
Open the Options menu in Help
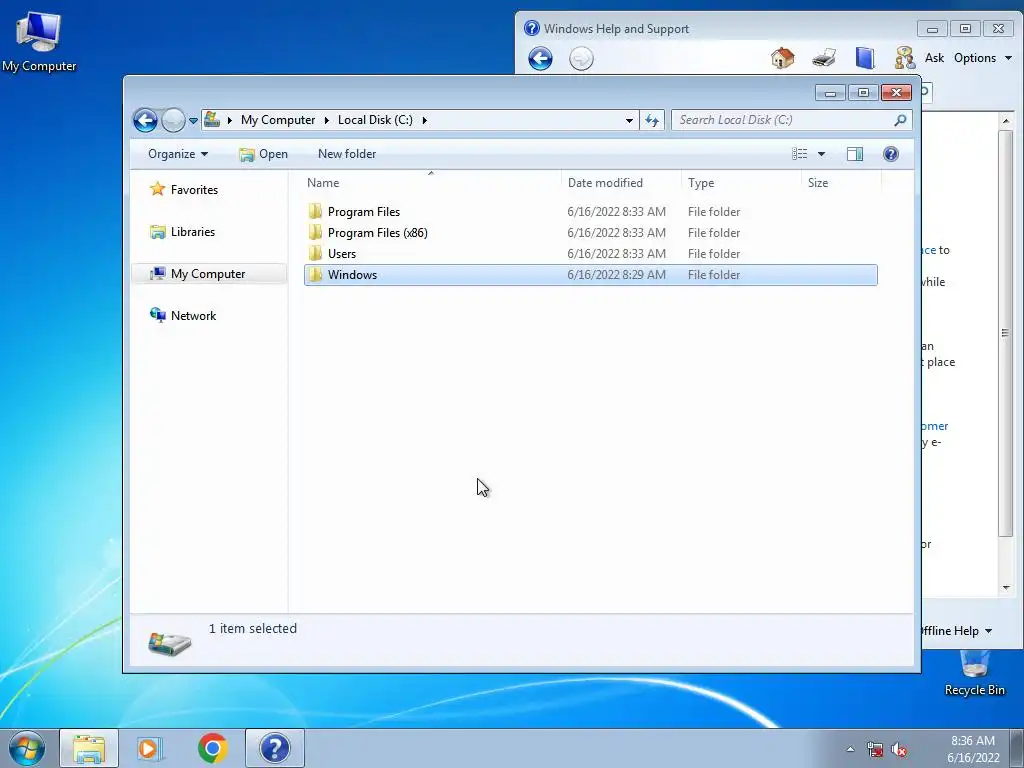(982, 58)
